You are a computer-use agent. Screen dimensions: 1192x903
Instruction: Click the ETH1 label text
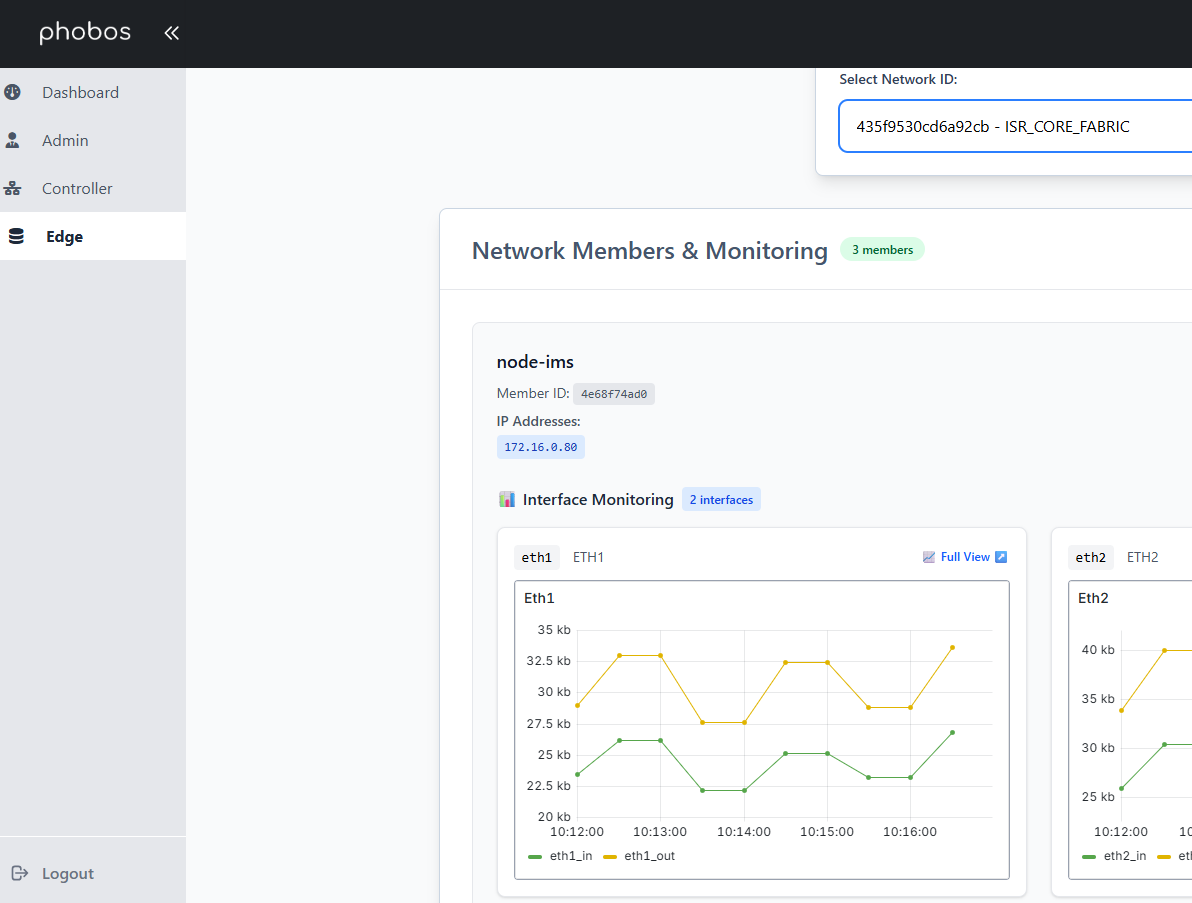click(588, 557)
